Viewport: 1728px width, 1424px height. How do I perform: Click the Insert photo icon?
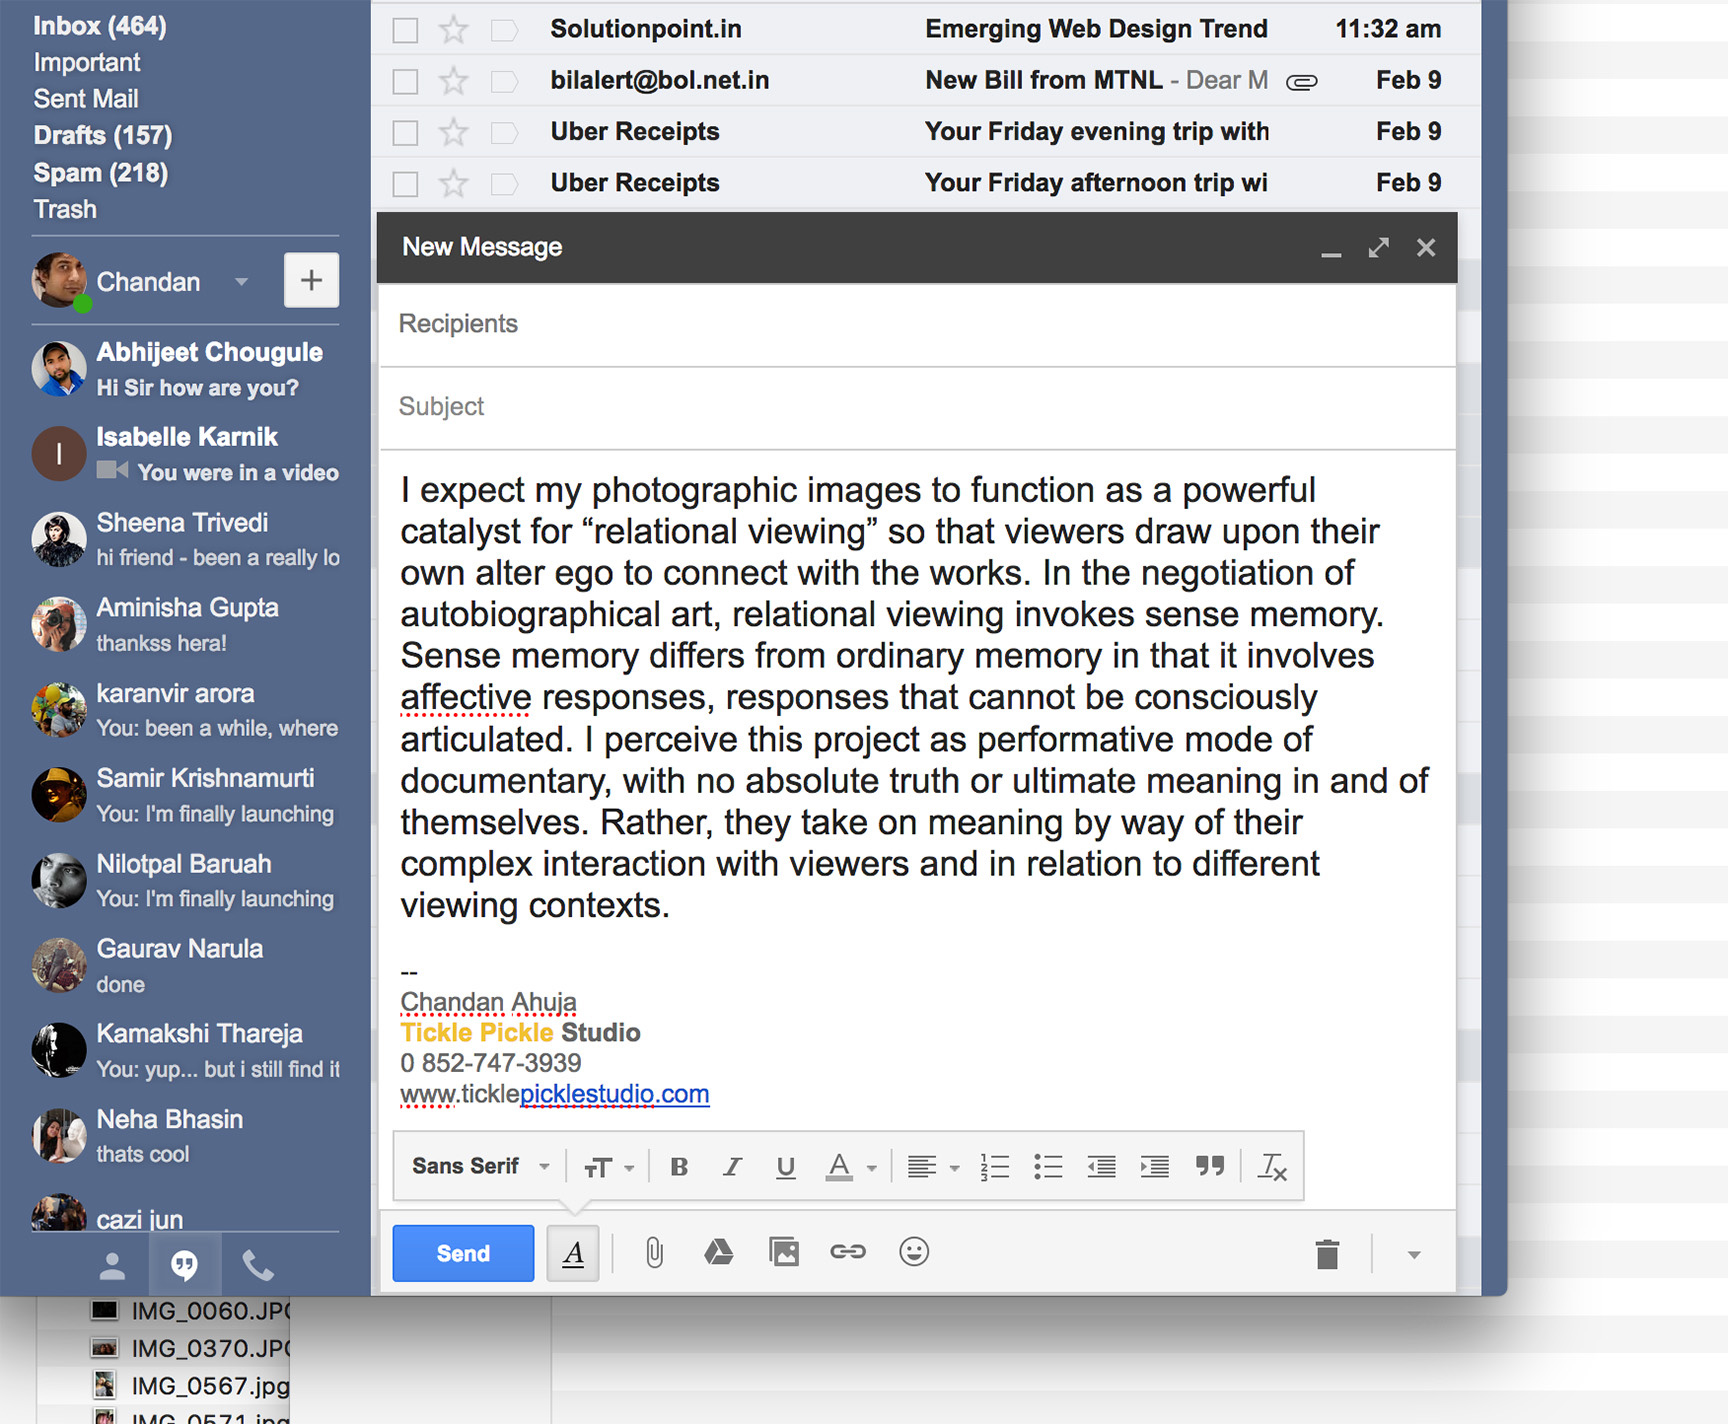pyautogui.click(x=783, y=1252)
